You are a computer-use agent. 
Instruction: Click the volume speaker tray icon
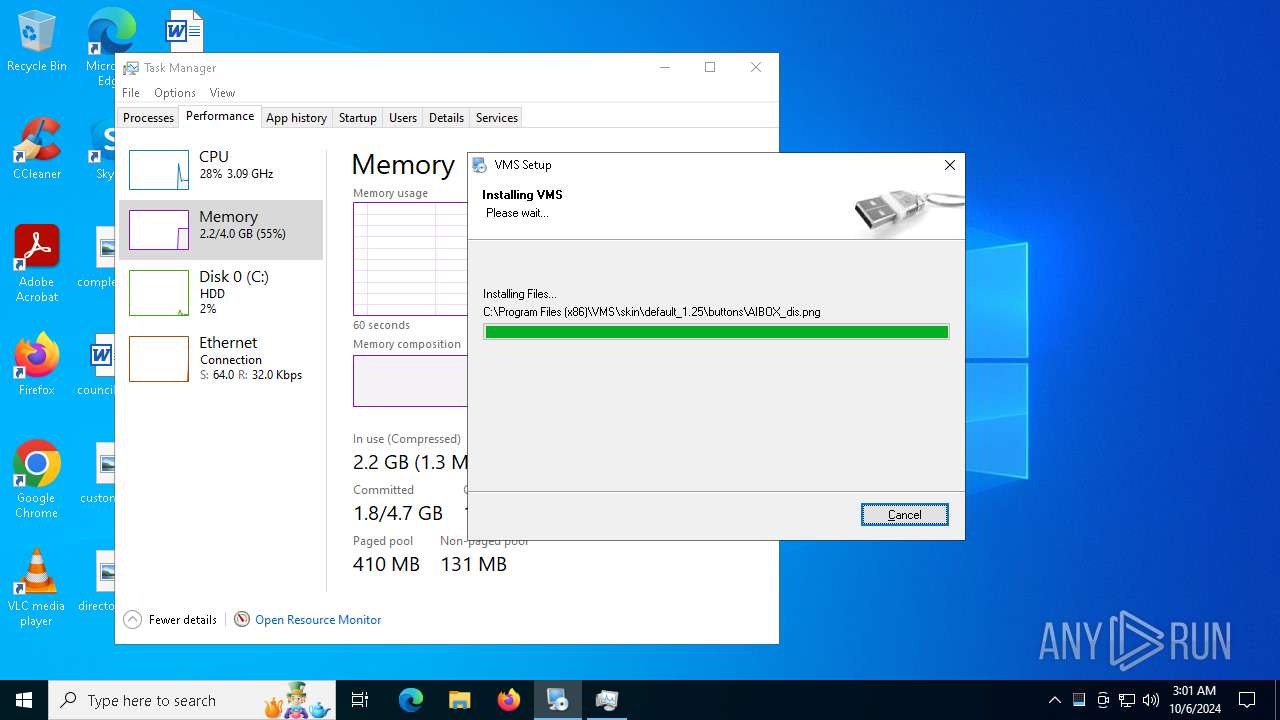click(x=1151, y=700)
